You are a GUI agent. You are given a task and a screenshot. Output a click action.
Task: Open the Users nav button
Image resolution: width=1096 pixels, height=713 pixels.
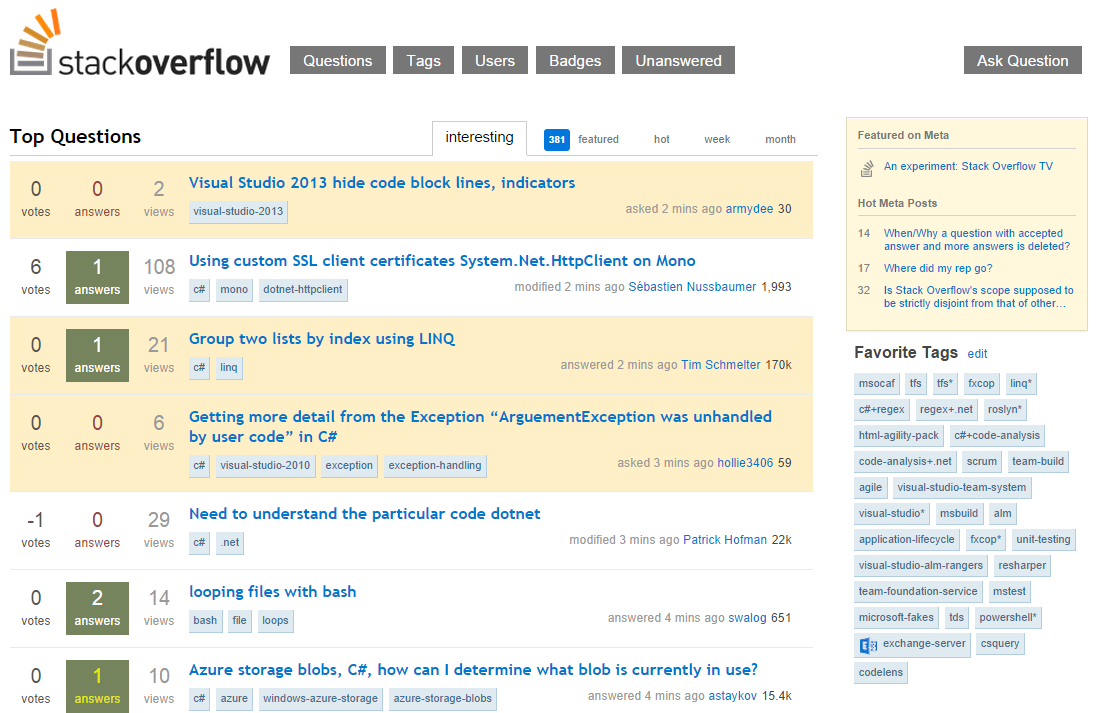point(495,61)
